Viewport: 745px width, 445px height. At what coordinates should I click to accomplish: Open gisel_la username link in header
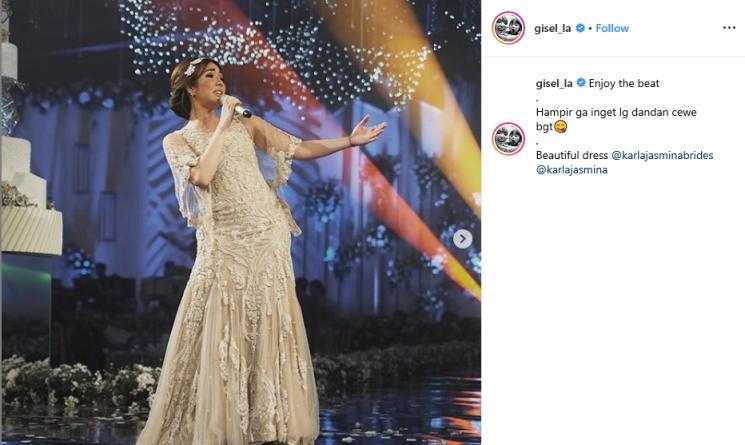[553, 28]
